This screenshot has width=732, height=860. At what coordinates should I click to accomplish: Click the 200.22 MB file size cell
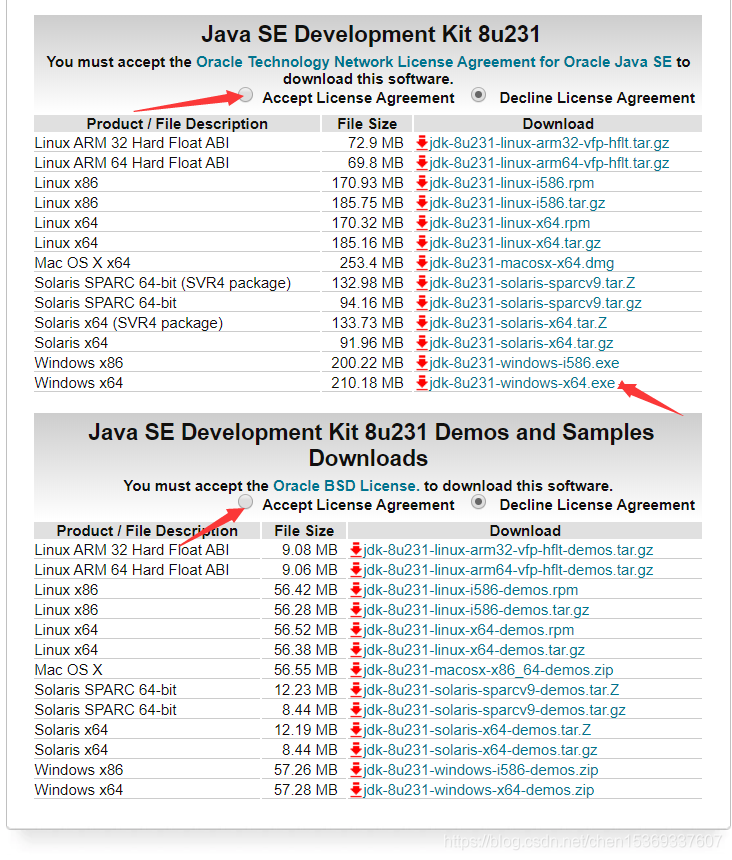coord(367,363)
